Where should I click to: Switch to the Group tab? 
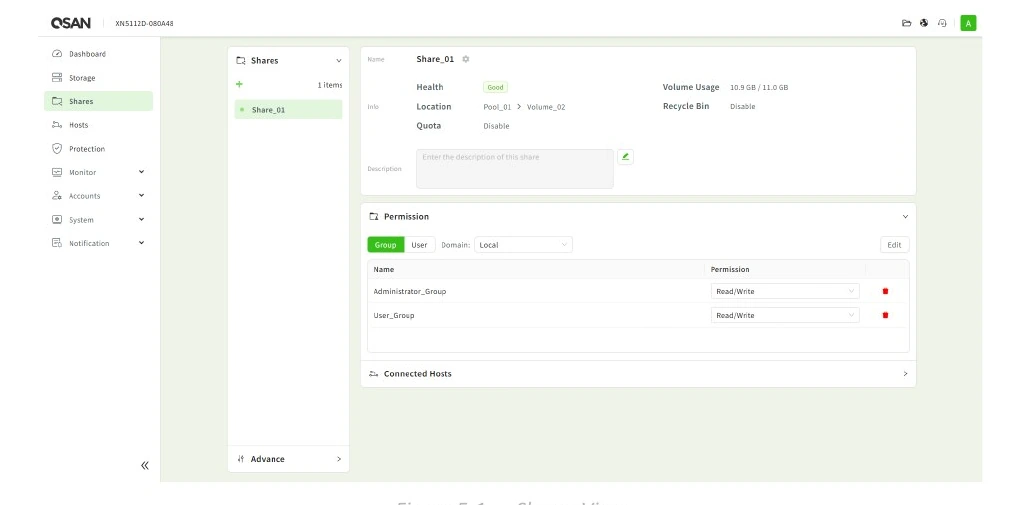click(386, 245)
